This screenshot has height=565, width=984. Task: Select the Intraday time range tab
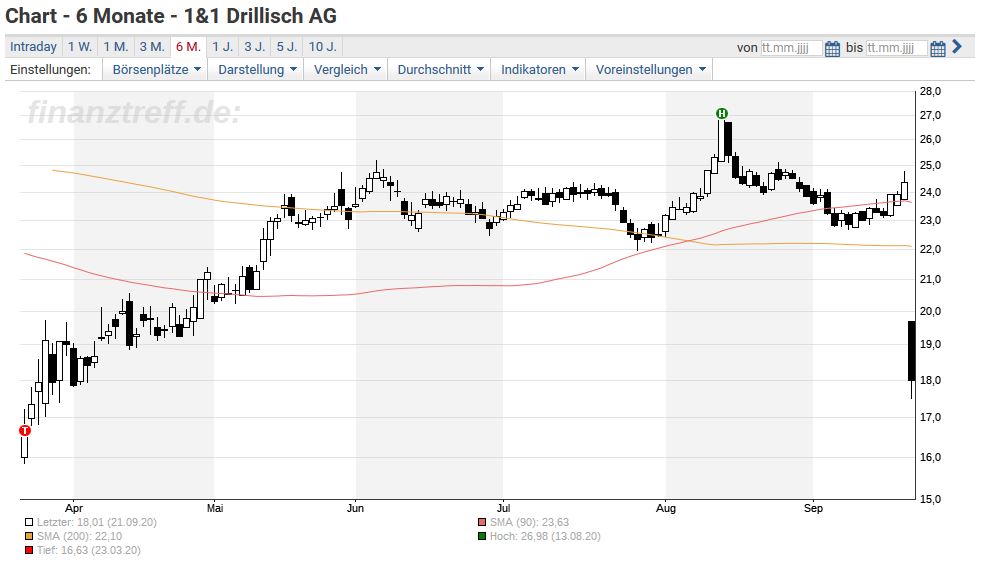(x=33, y=47)
